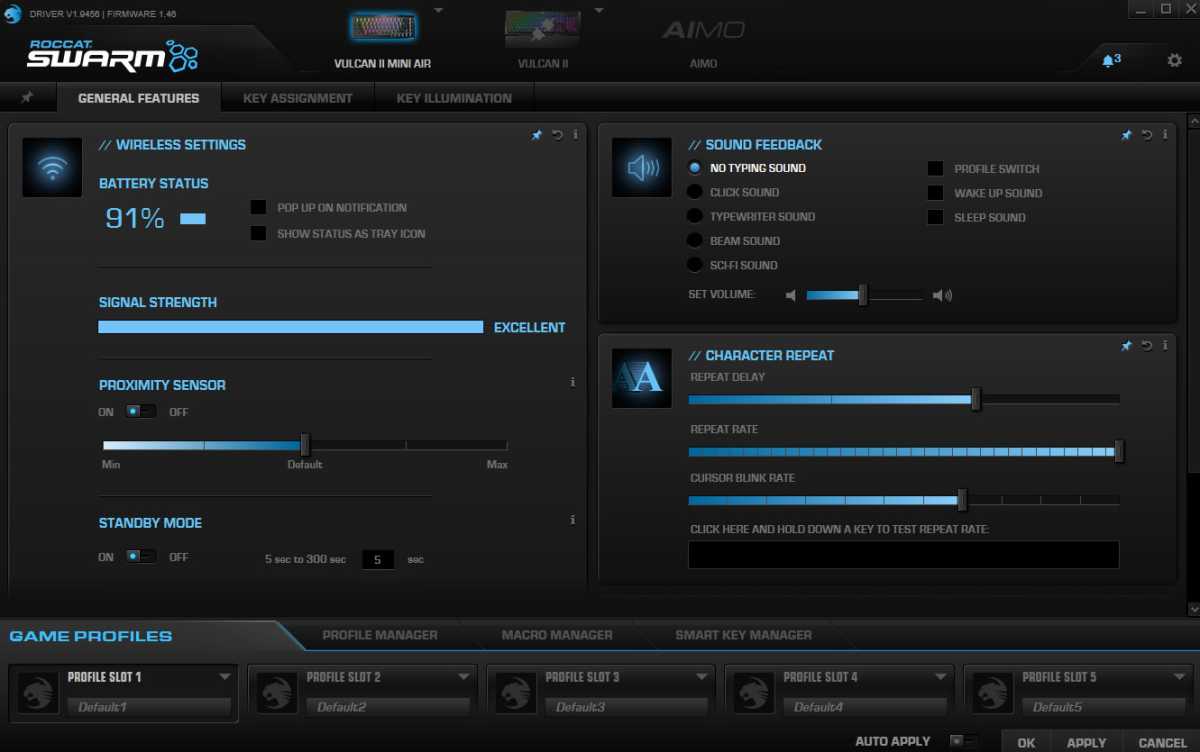This screenshot has height=752, width=1200.
Task: Reset the Character Repeat panel
Action: 1147,346
